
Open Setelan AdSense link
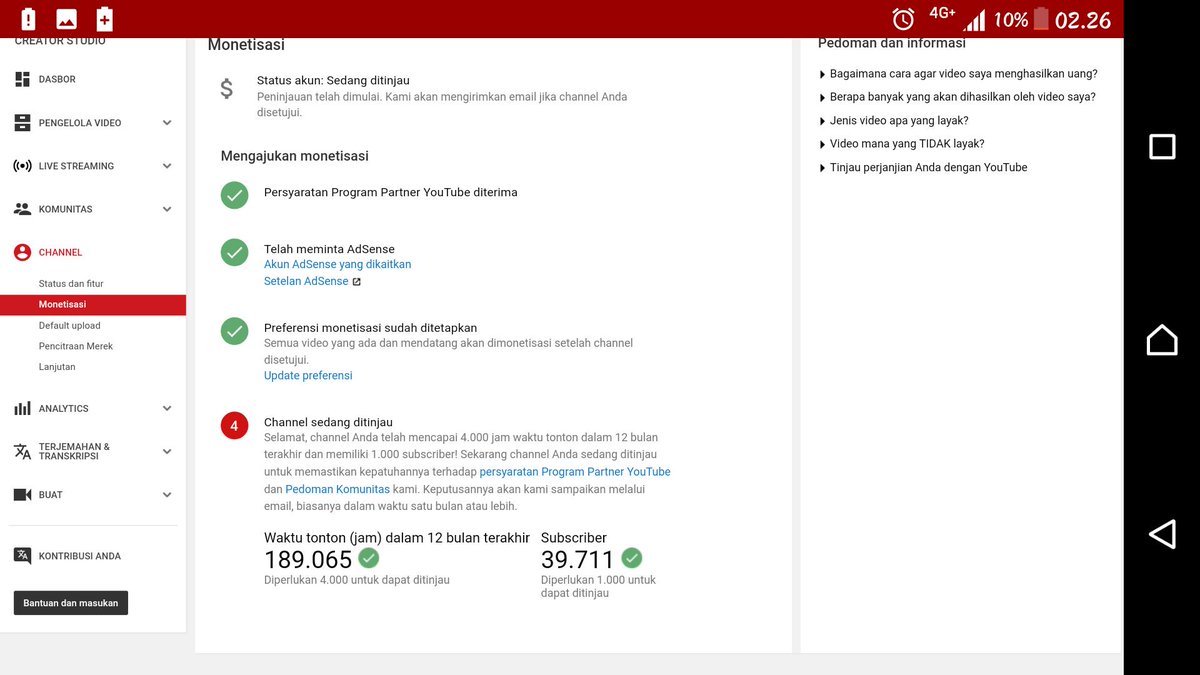point(306,281)
